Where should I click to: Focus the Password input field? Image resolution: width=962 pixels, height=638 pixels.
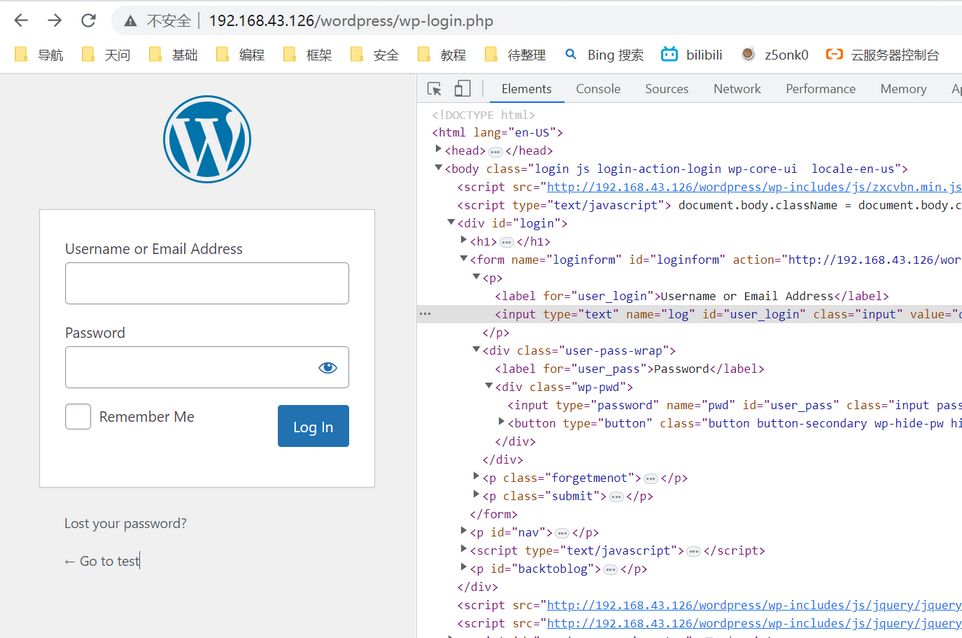click(207, 367)
